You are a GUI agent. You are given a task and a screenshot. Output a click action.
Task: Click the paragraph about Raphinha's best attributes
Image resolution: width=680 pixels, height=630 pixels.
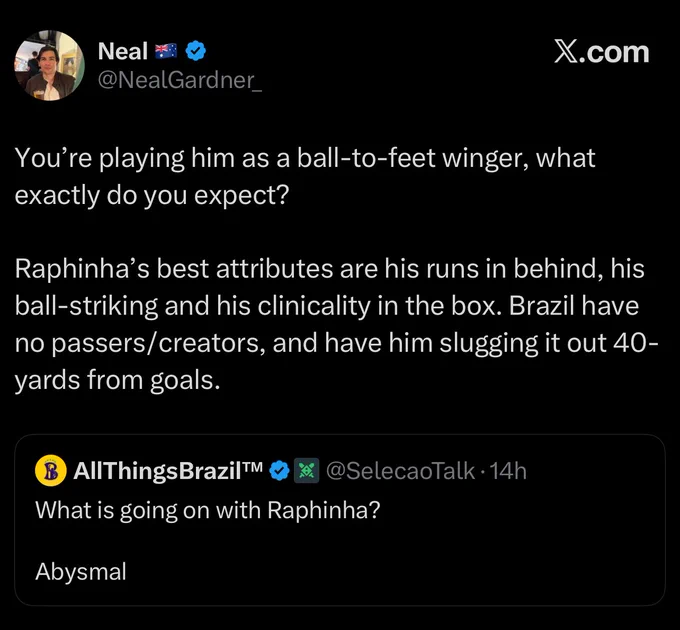337,324
